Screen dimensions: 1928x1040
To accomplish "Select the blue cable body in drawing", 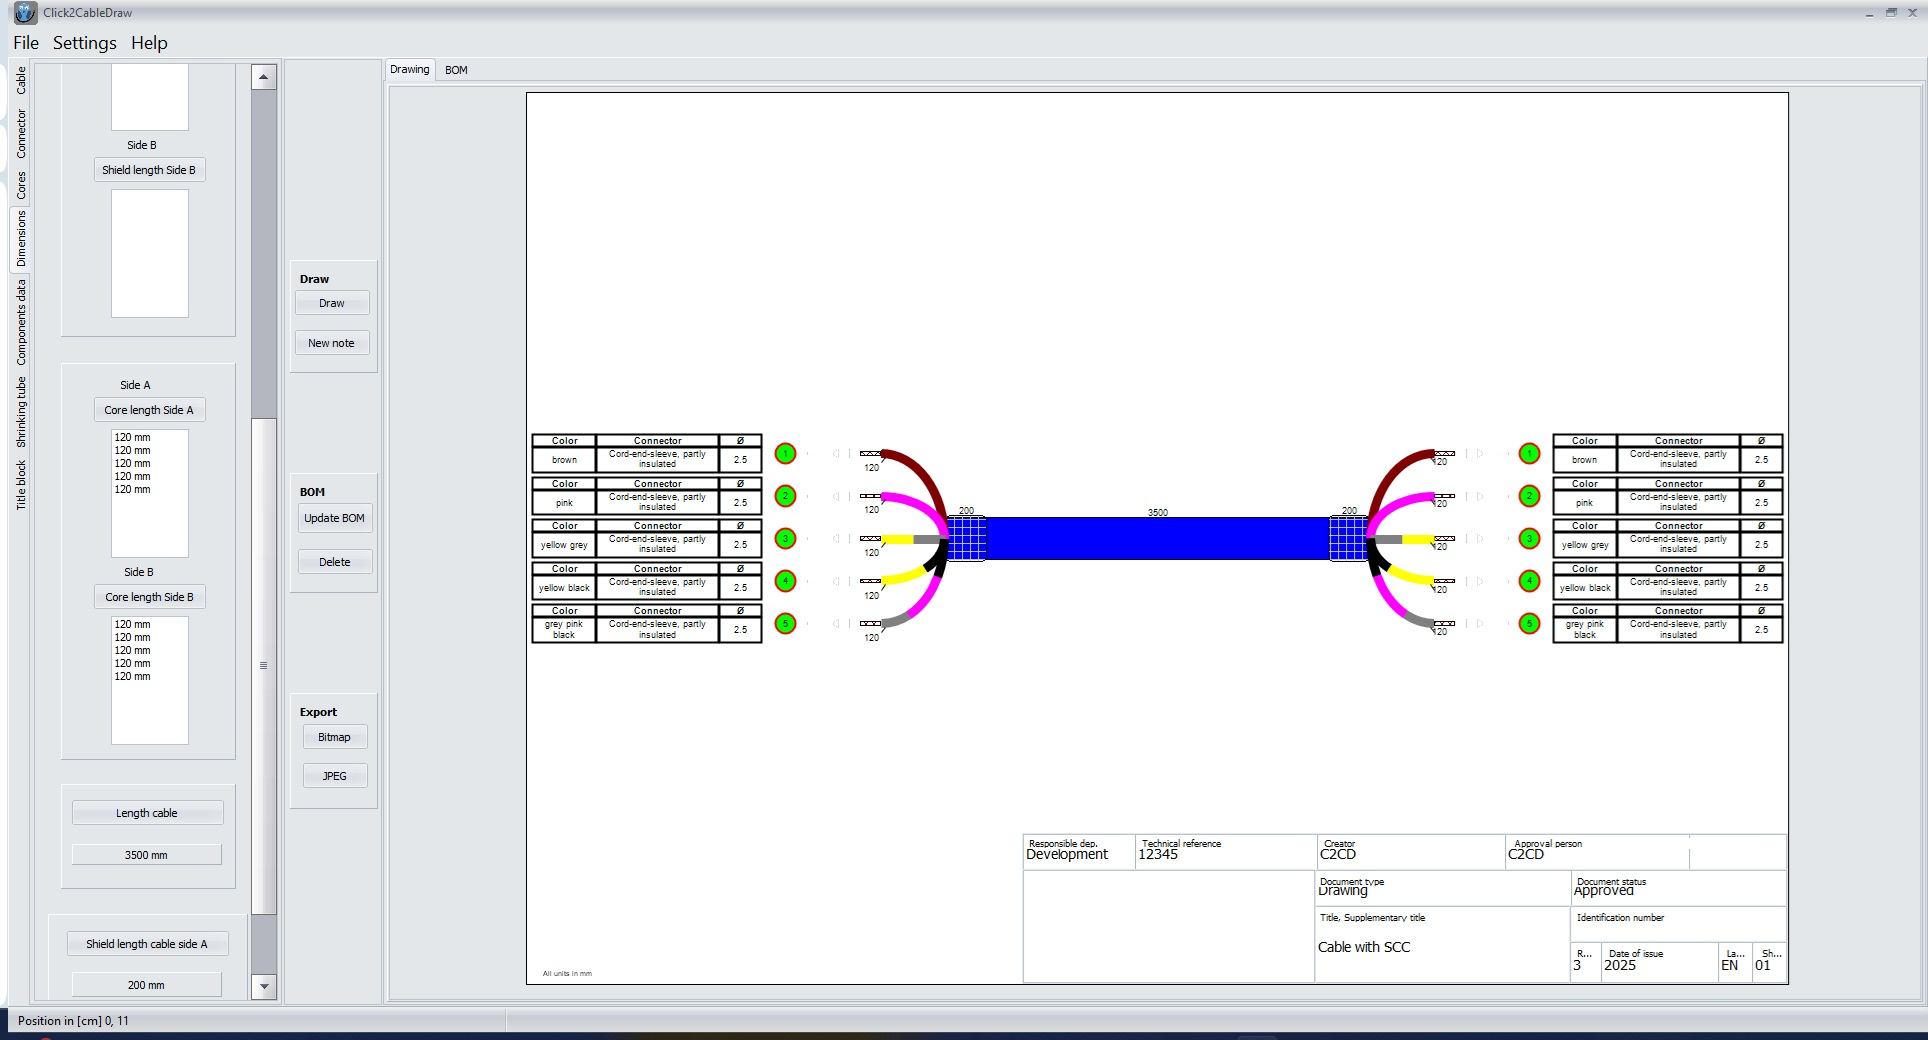I will click(1157, 539).
